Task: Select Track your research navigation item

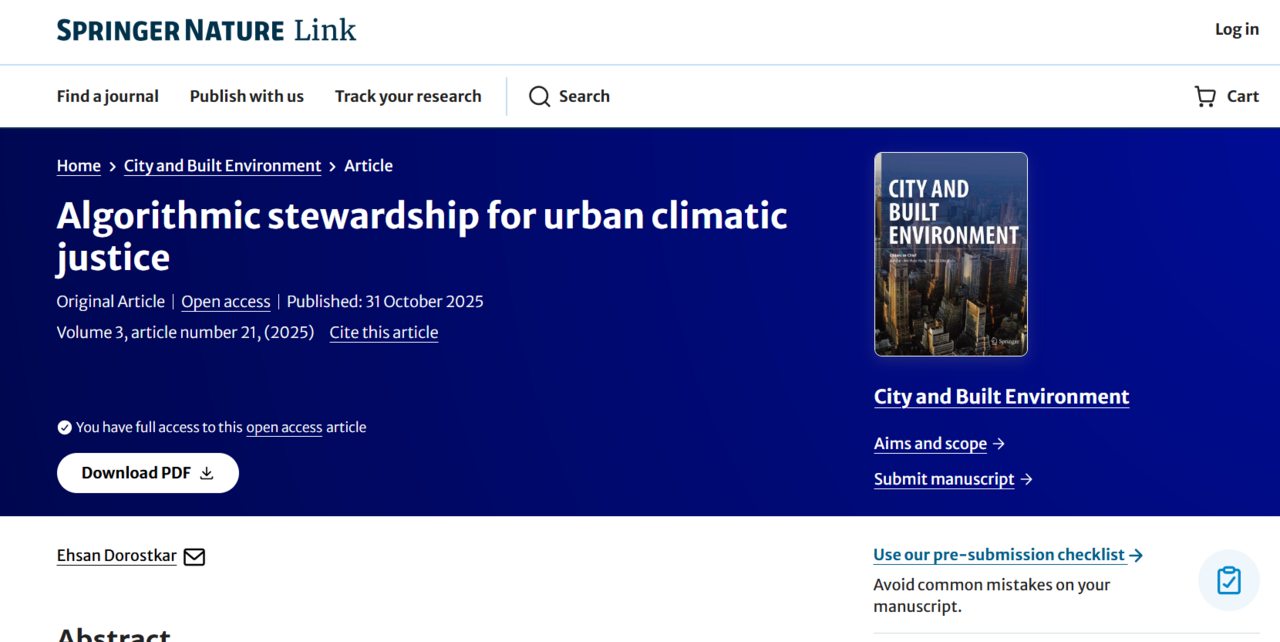Action: pyautogui.click(x=408, y=96)
